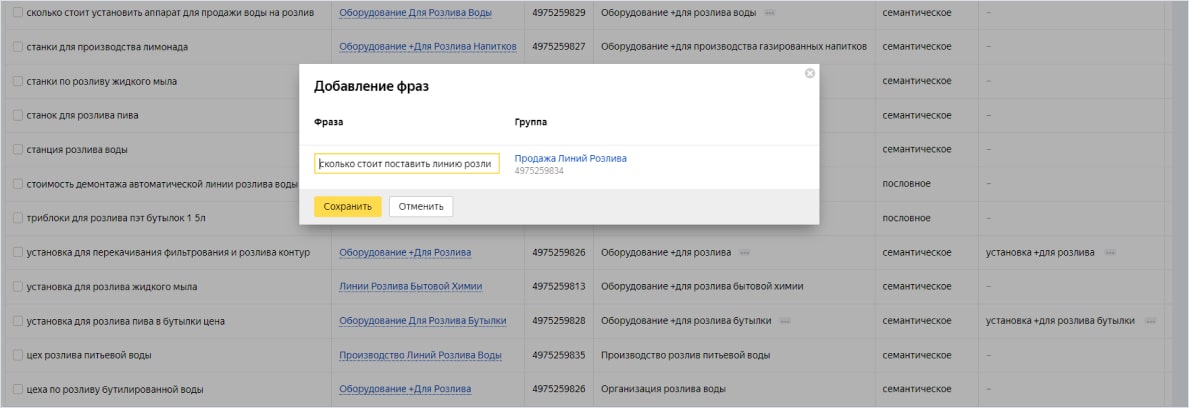The image size is (1189, 408).
Task: Click group ID 4975259827
Action: 559,47
